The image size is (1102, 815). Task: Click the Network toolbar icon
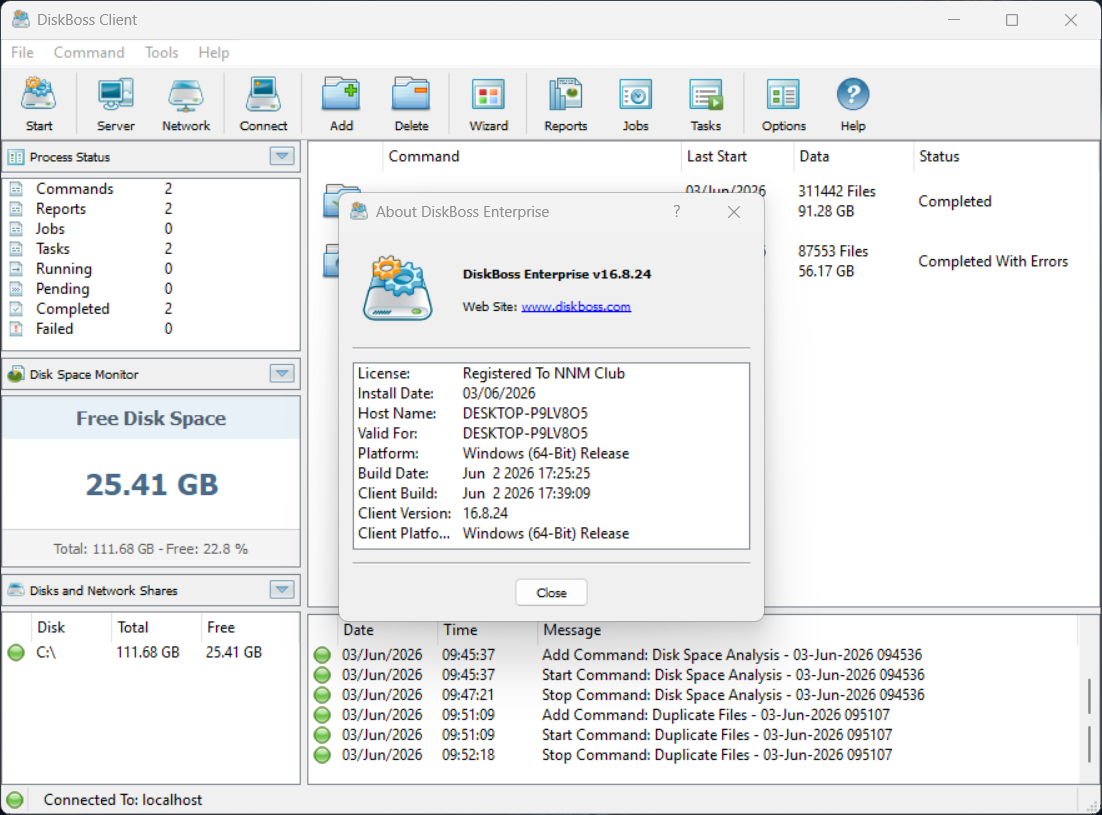click(x=186, y=95)
